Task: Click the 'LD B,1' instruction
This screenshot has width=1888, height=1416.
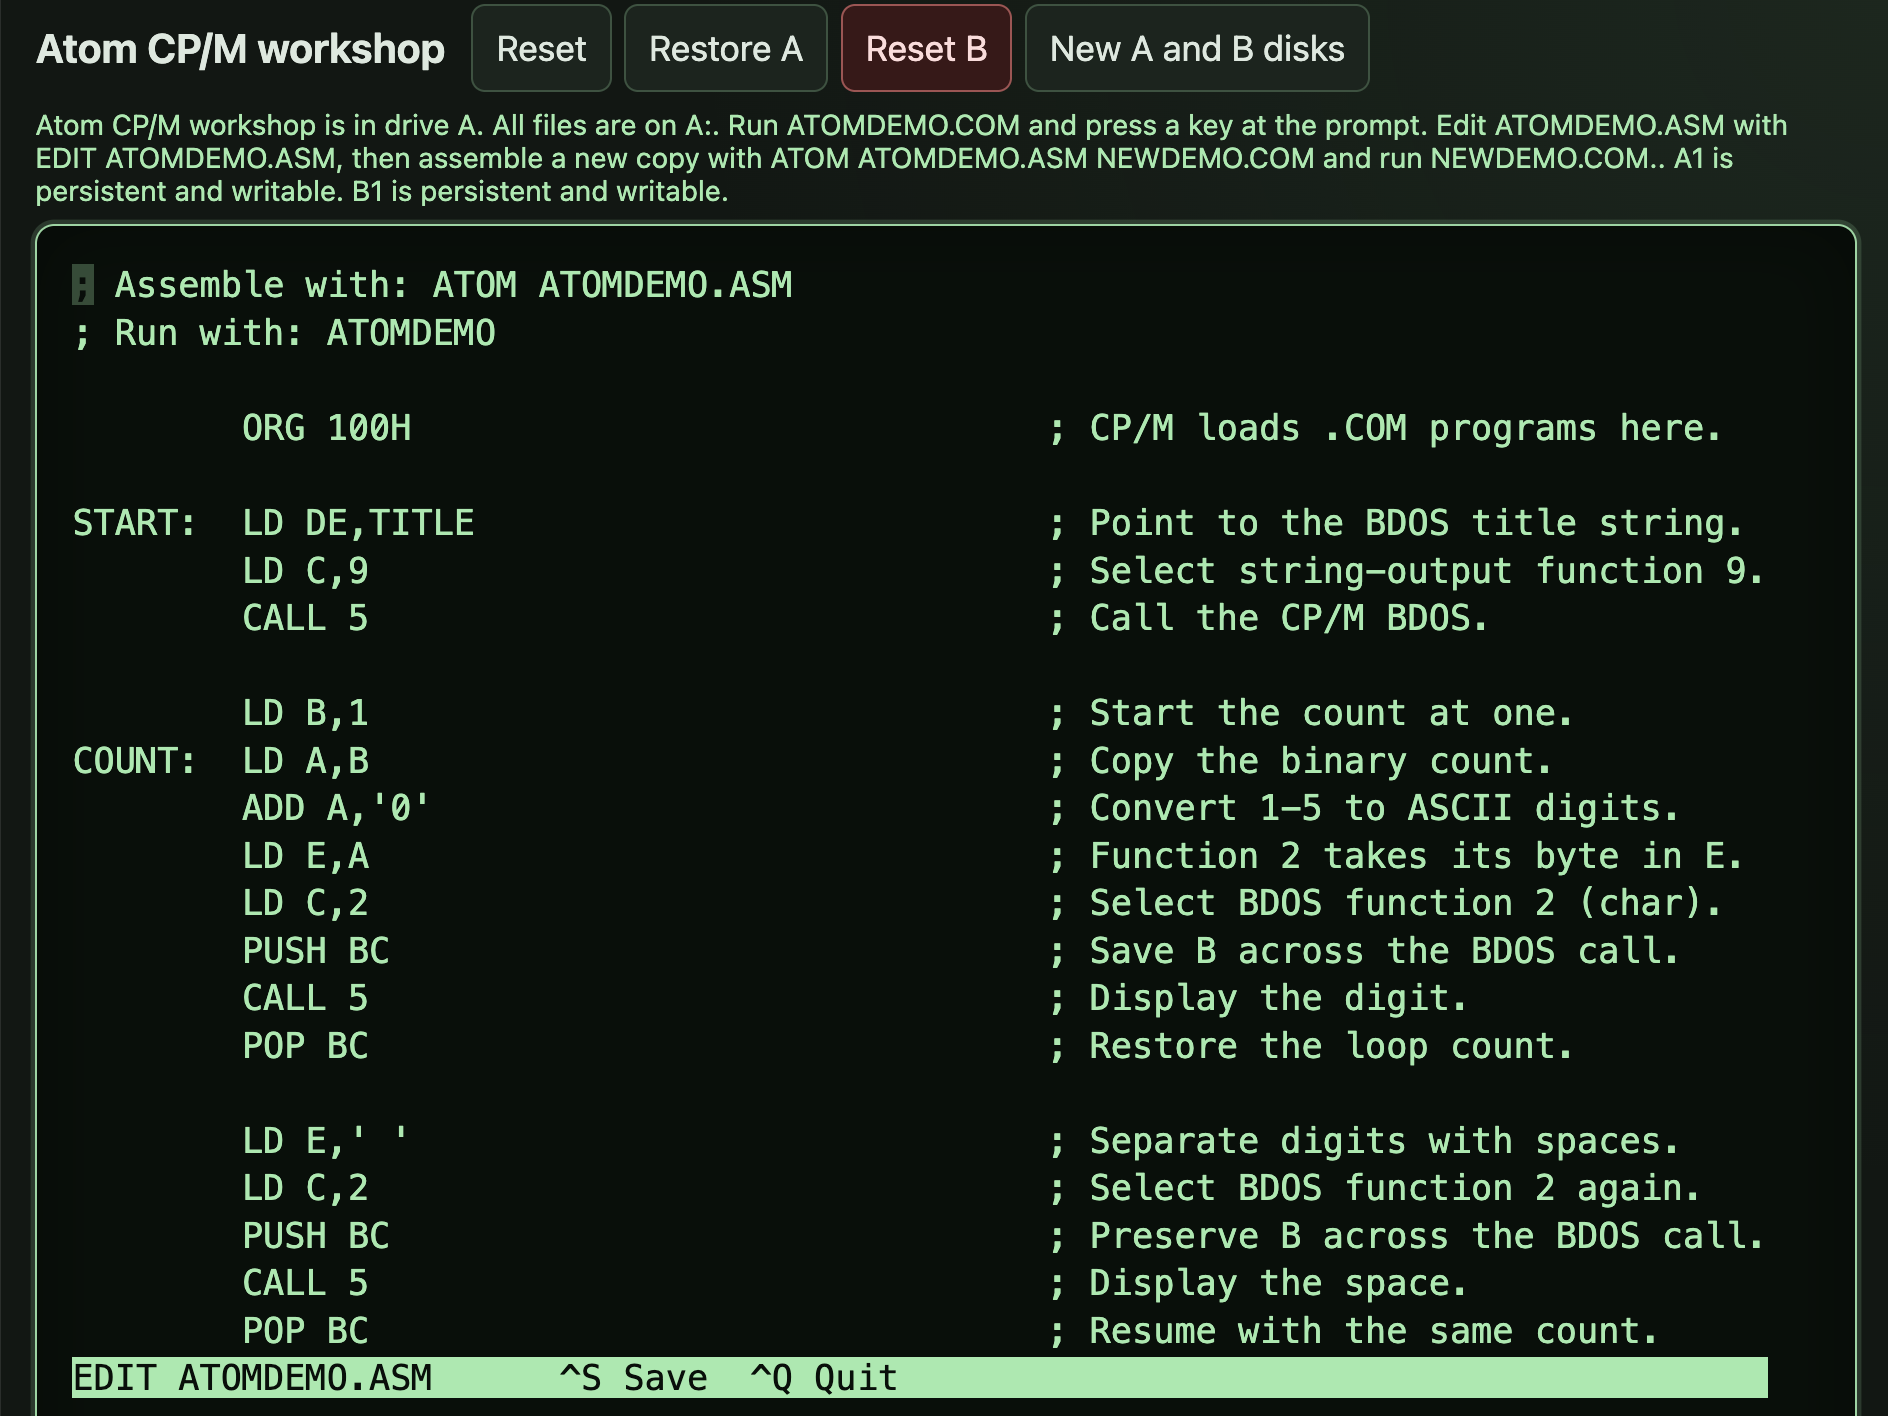Action: tap(305, 713)
